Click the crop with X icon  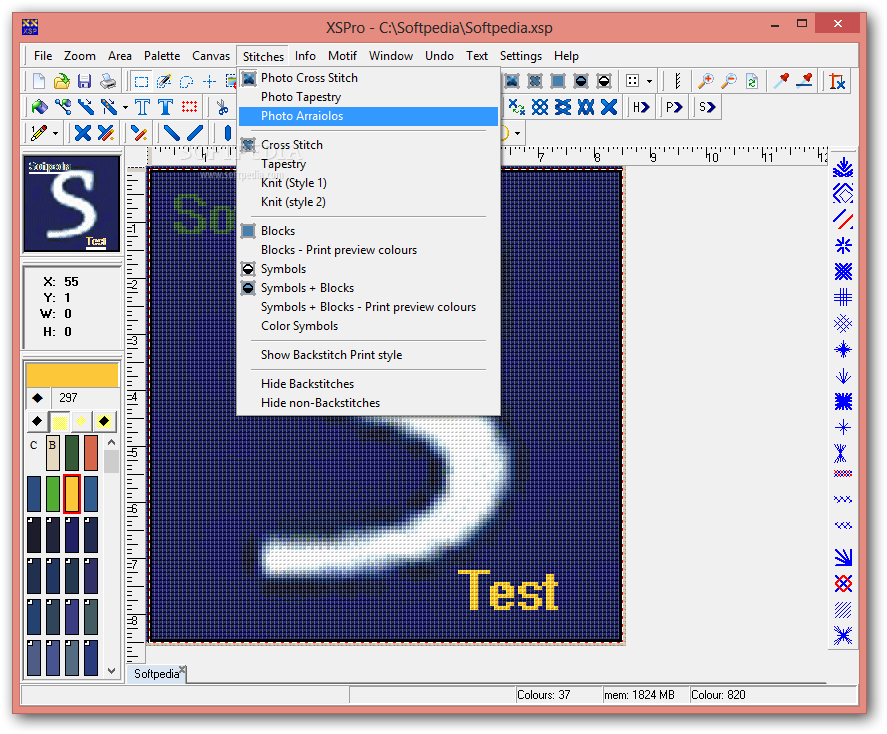tap(837, 81)
